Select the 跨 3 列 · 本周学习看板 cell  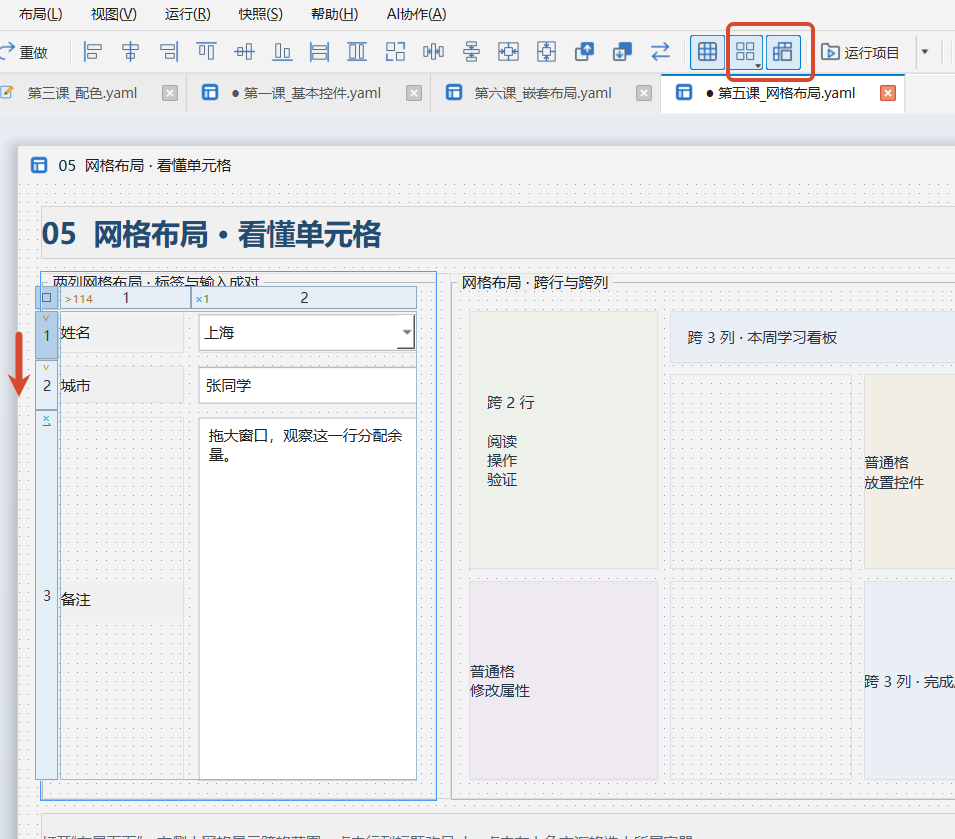pyautogui.click(x=812, y=337)
